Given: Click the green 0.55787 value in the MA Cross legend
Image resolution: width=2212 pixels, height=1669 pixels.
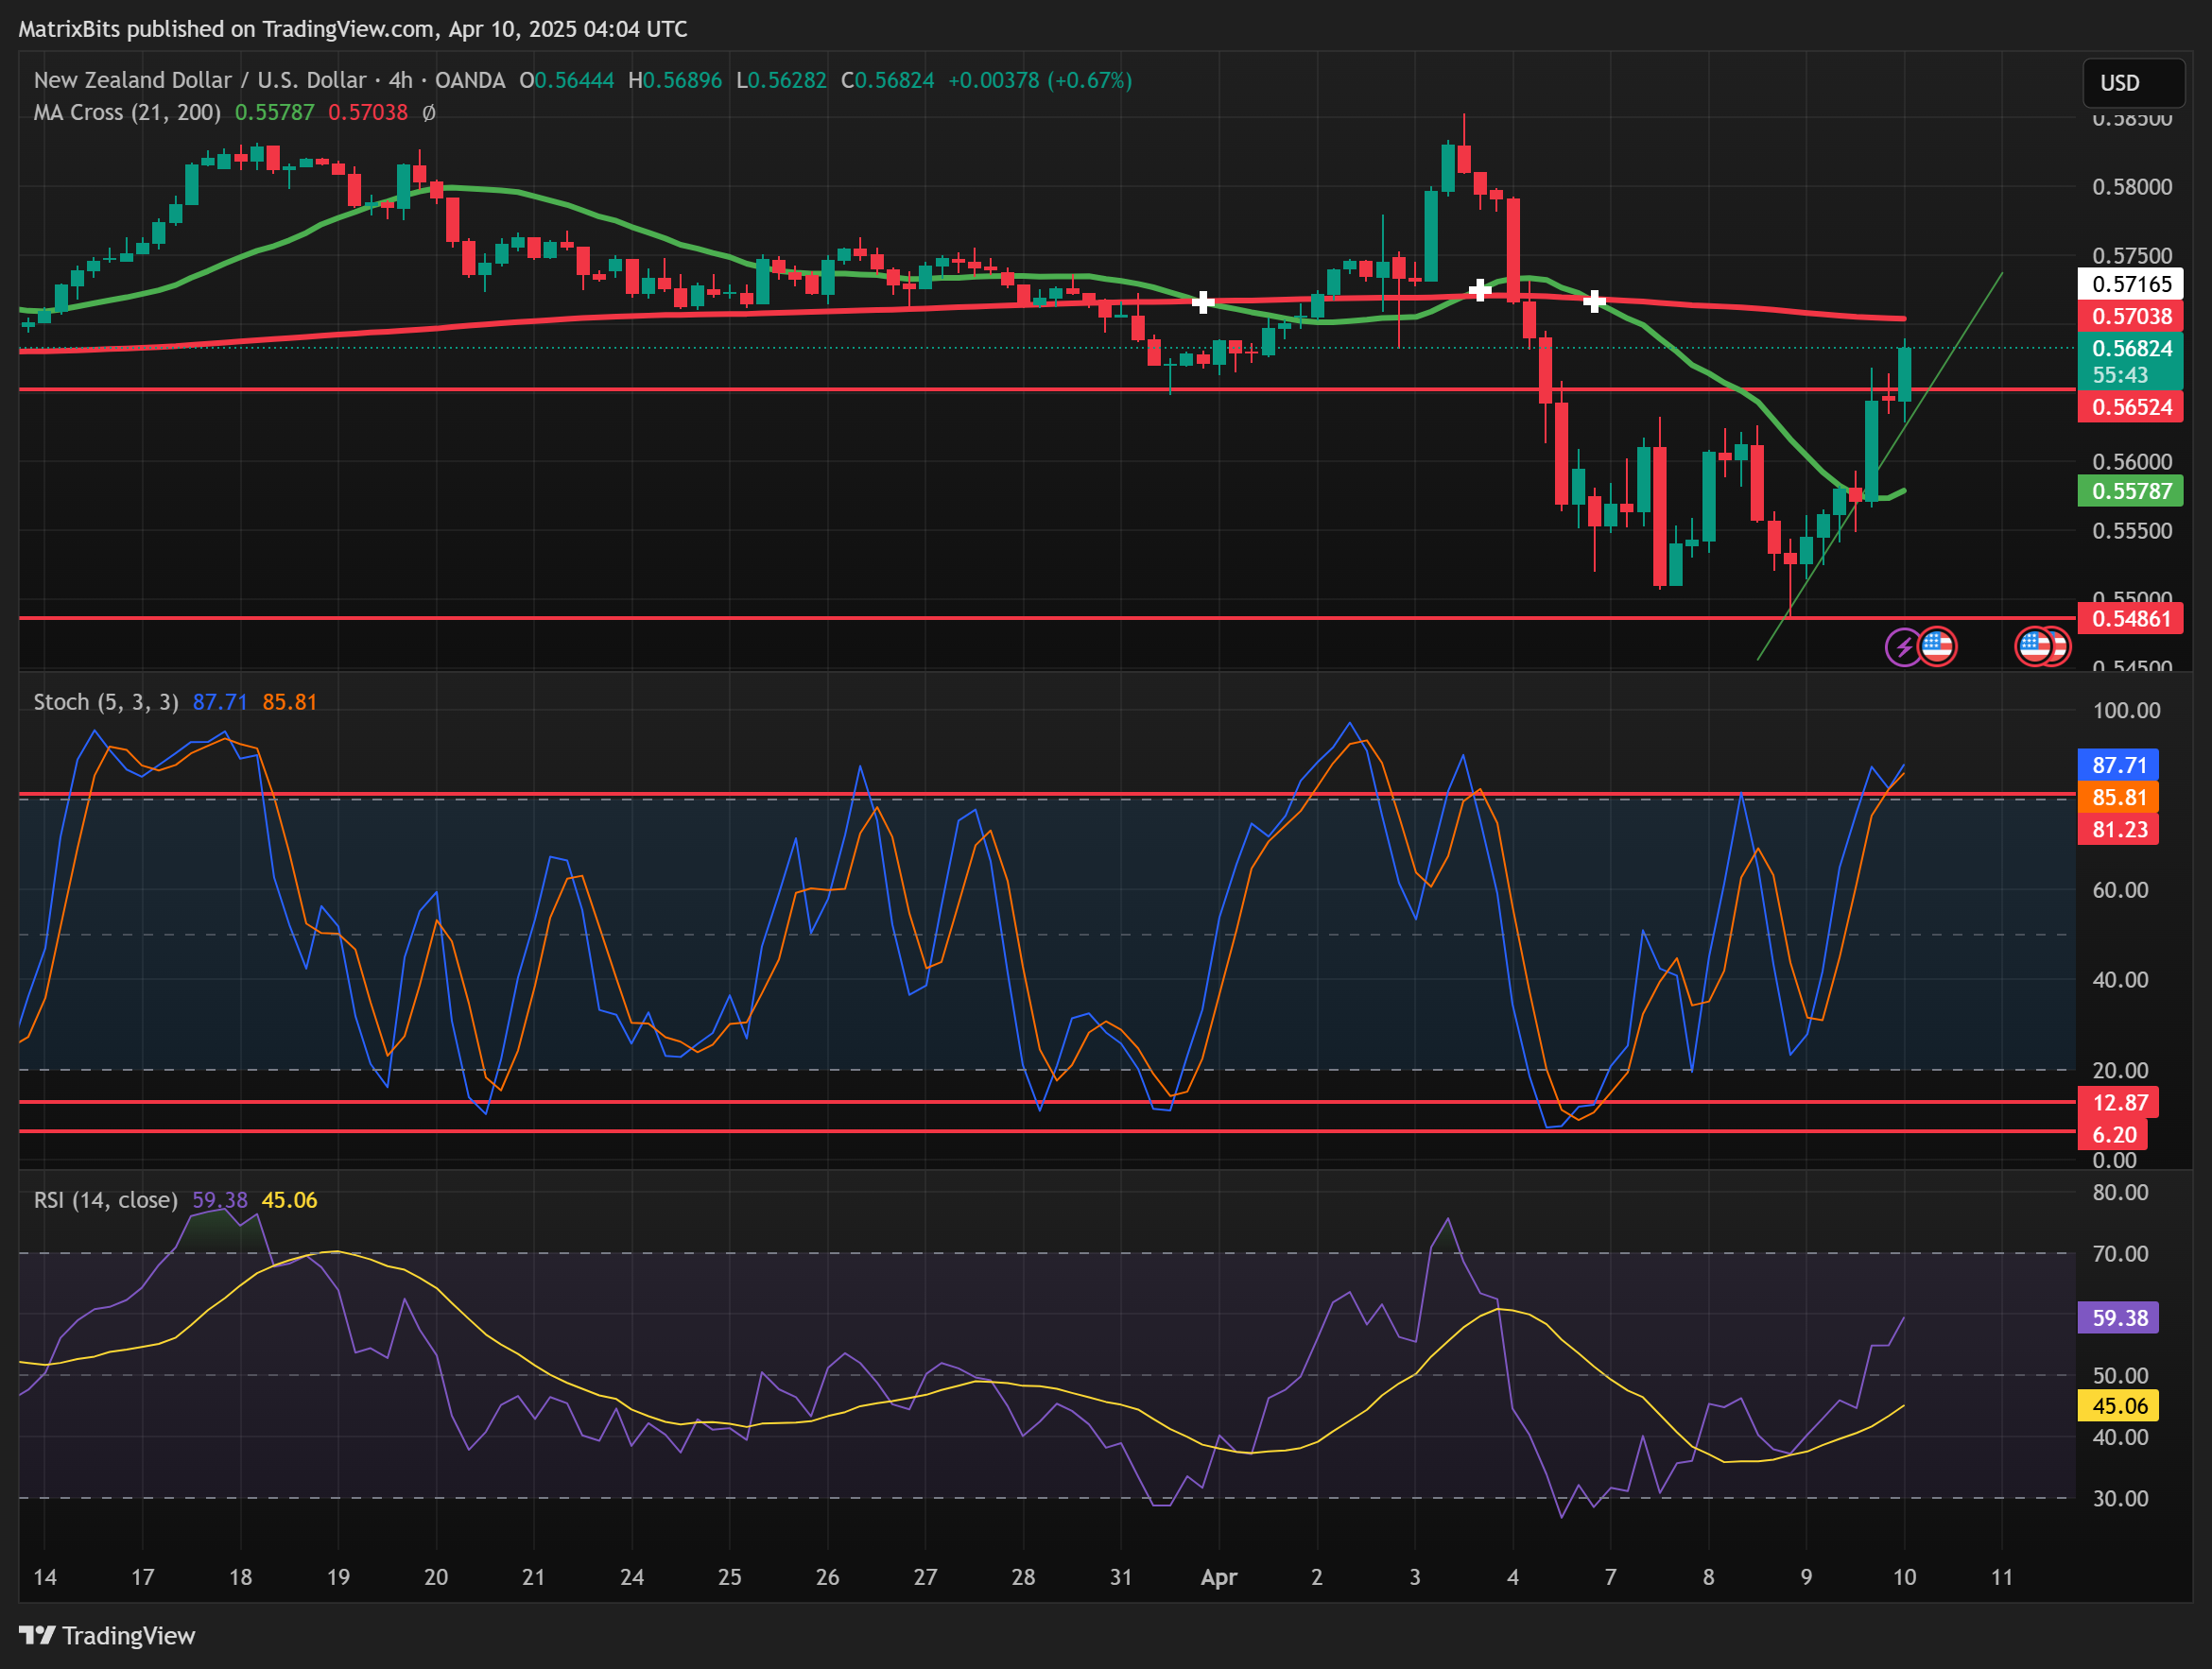Looking at the screenshot, I should 274,113.
